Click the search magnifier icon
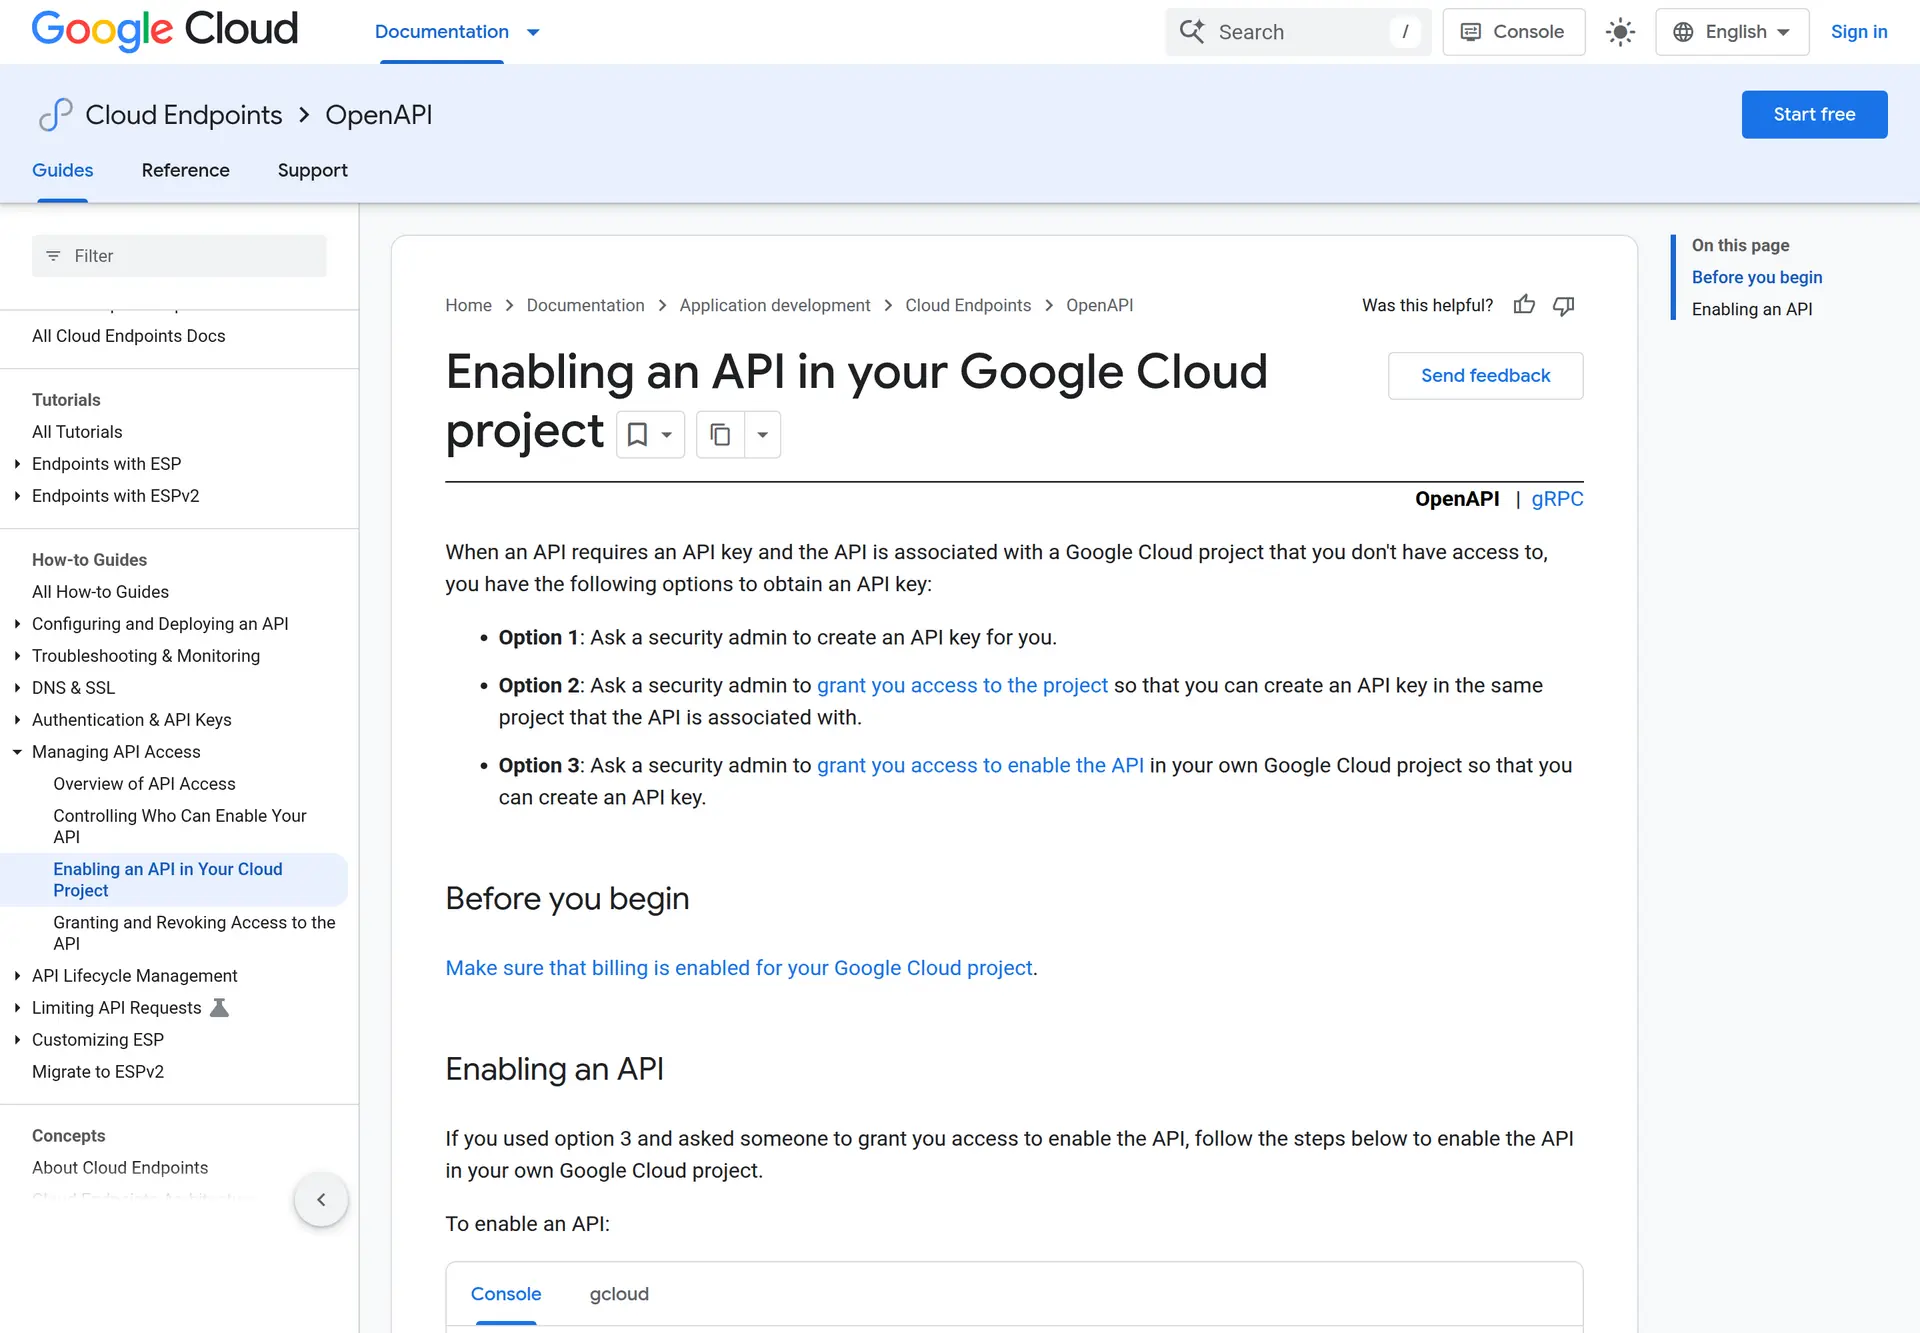 (x=1192, y=32)
